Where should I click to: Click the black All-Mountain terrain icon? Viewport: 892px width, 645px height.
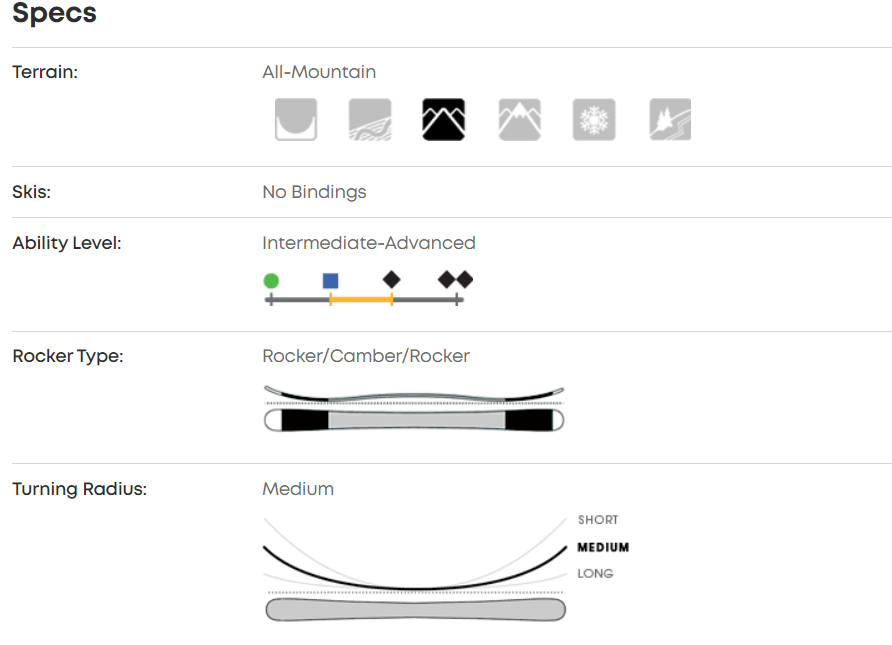pos(444,120)
